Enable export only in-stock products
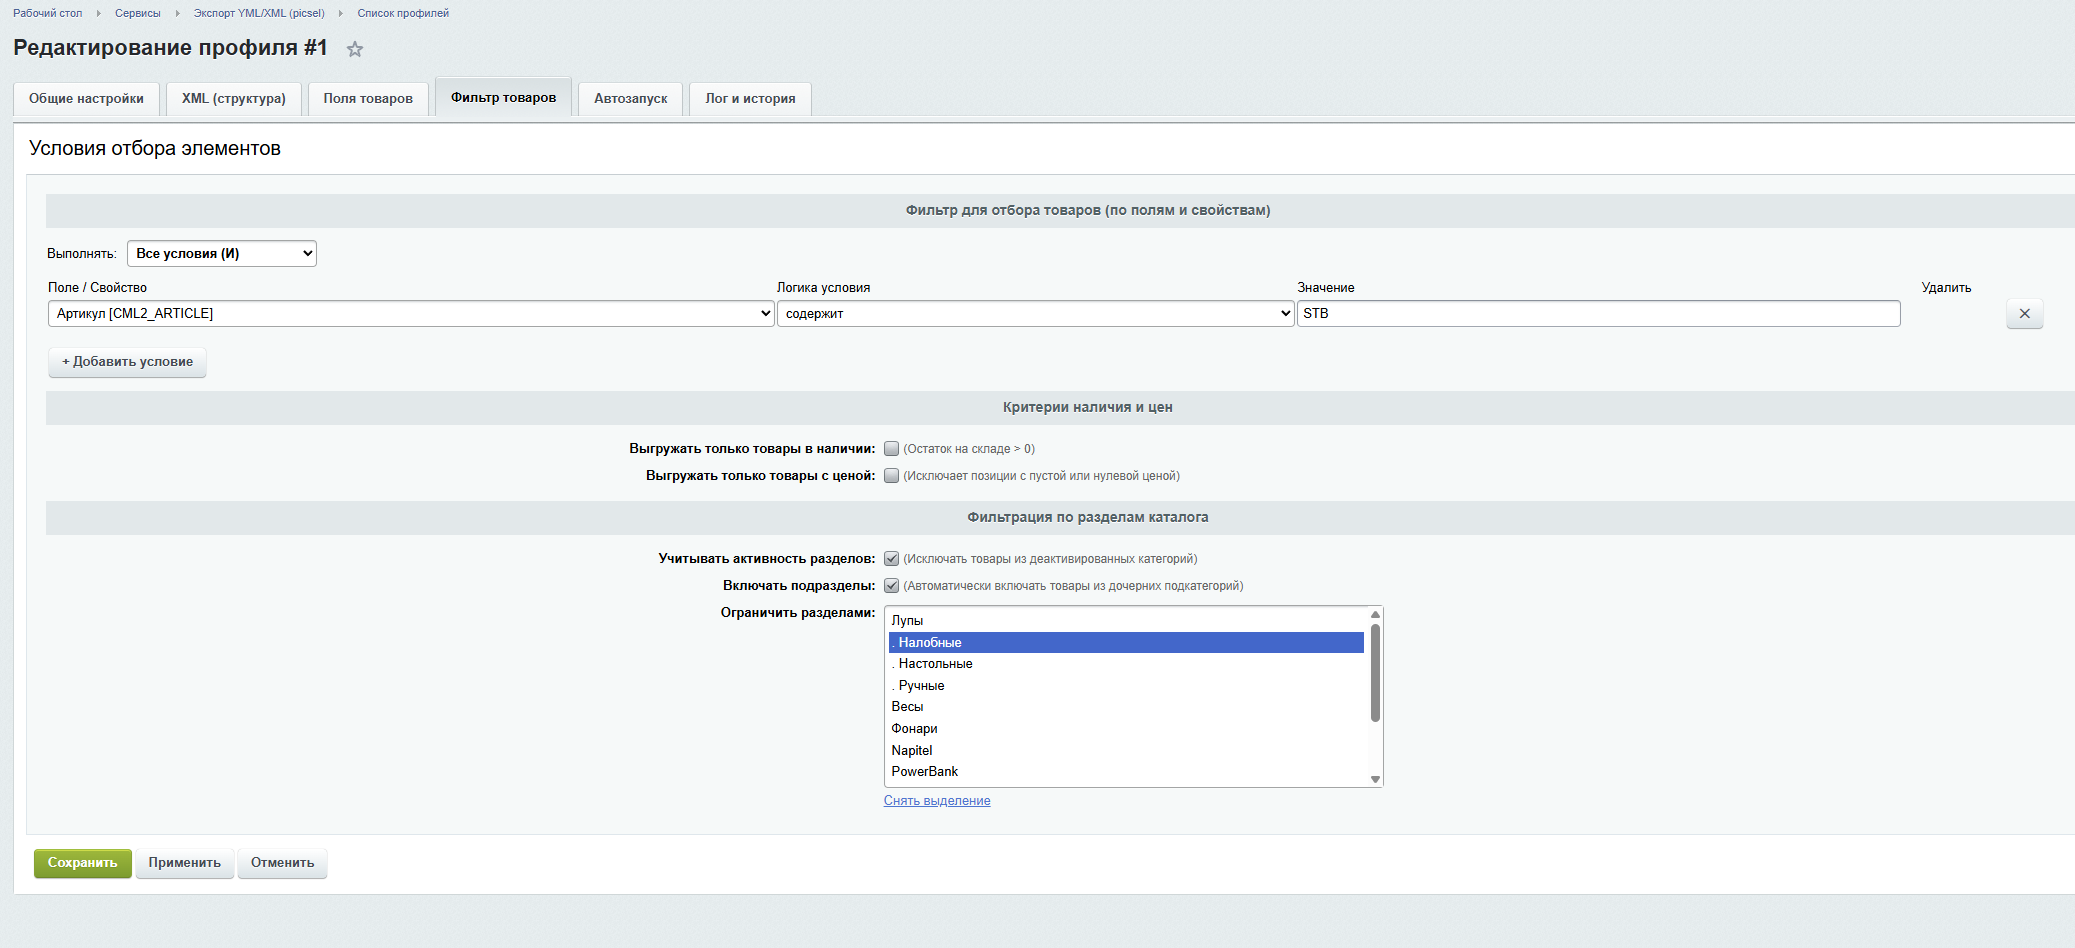This screenshot has height=948, width=2075. click(x=891, y=449)
